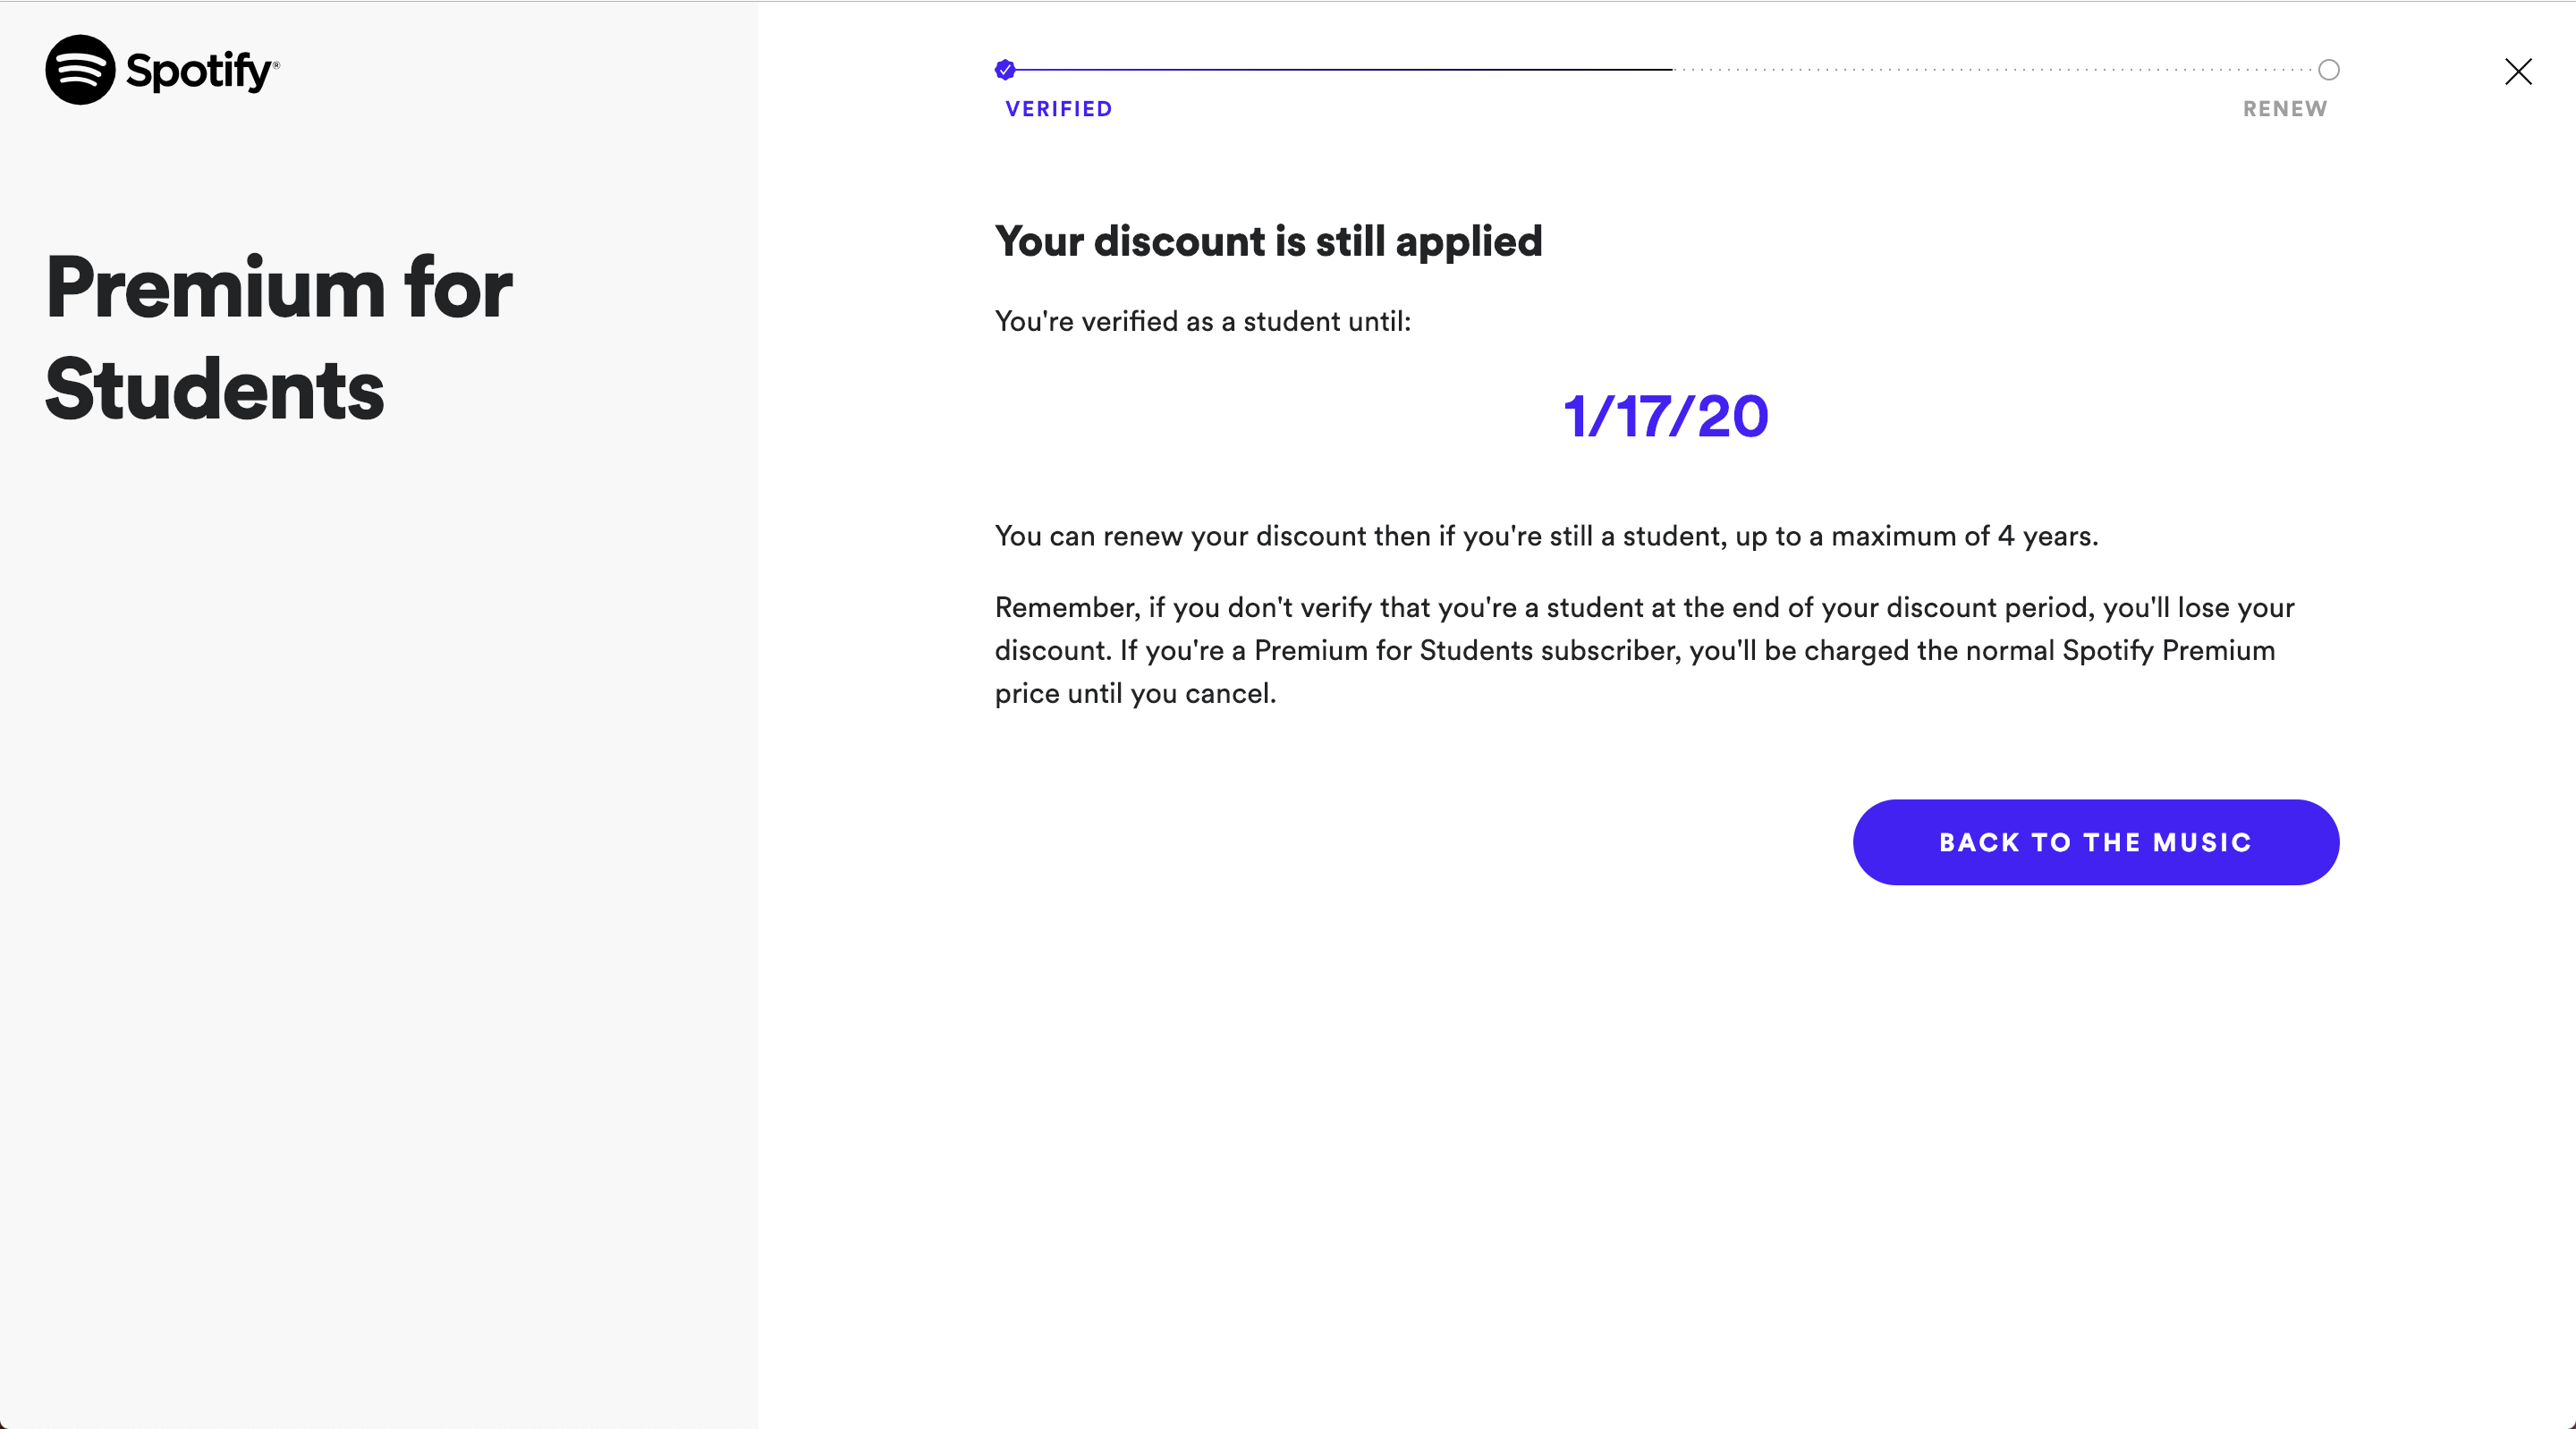Click the 'Remember, if you don't verify' paragraph
Screen dimensions: 2576x1429
point(1644,650)
